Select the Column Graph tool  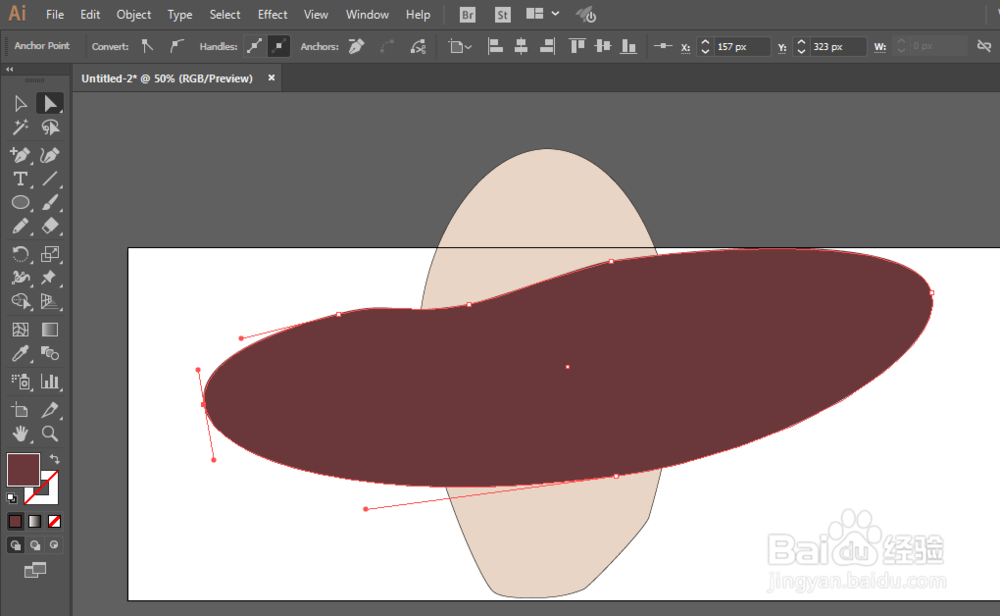[x=50, y=382]
